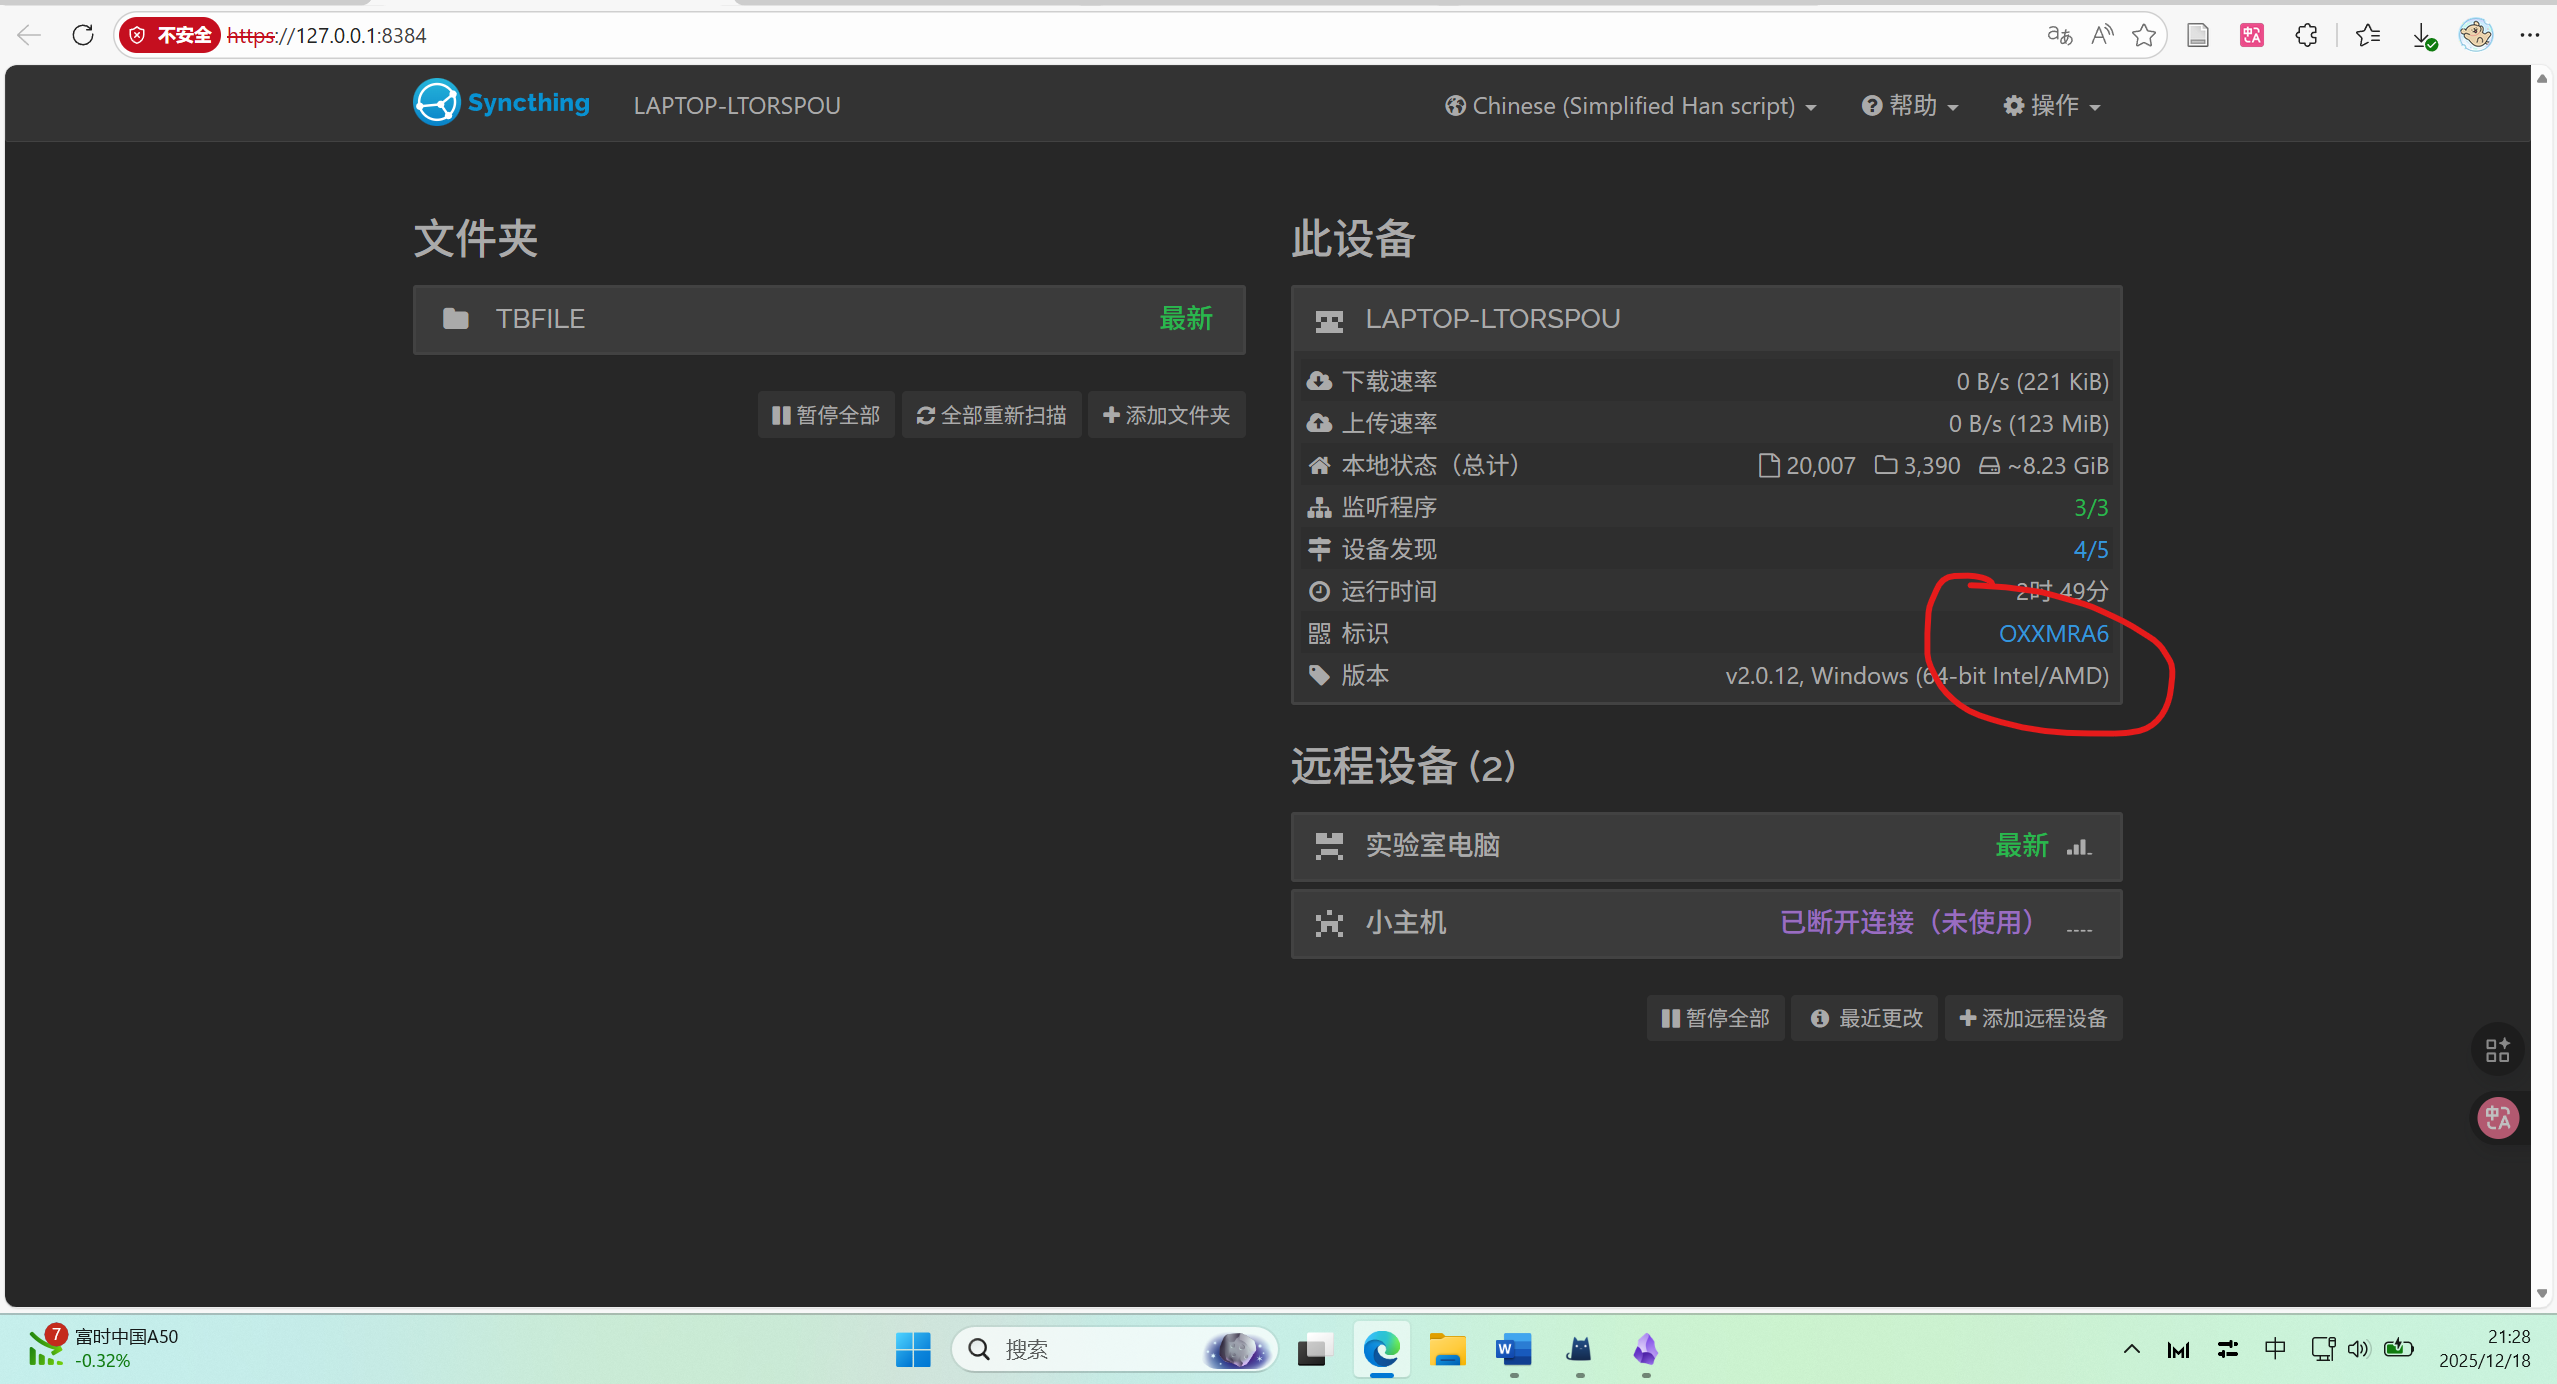Click the 实验室电脑 device identicon

(1329, 846)
